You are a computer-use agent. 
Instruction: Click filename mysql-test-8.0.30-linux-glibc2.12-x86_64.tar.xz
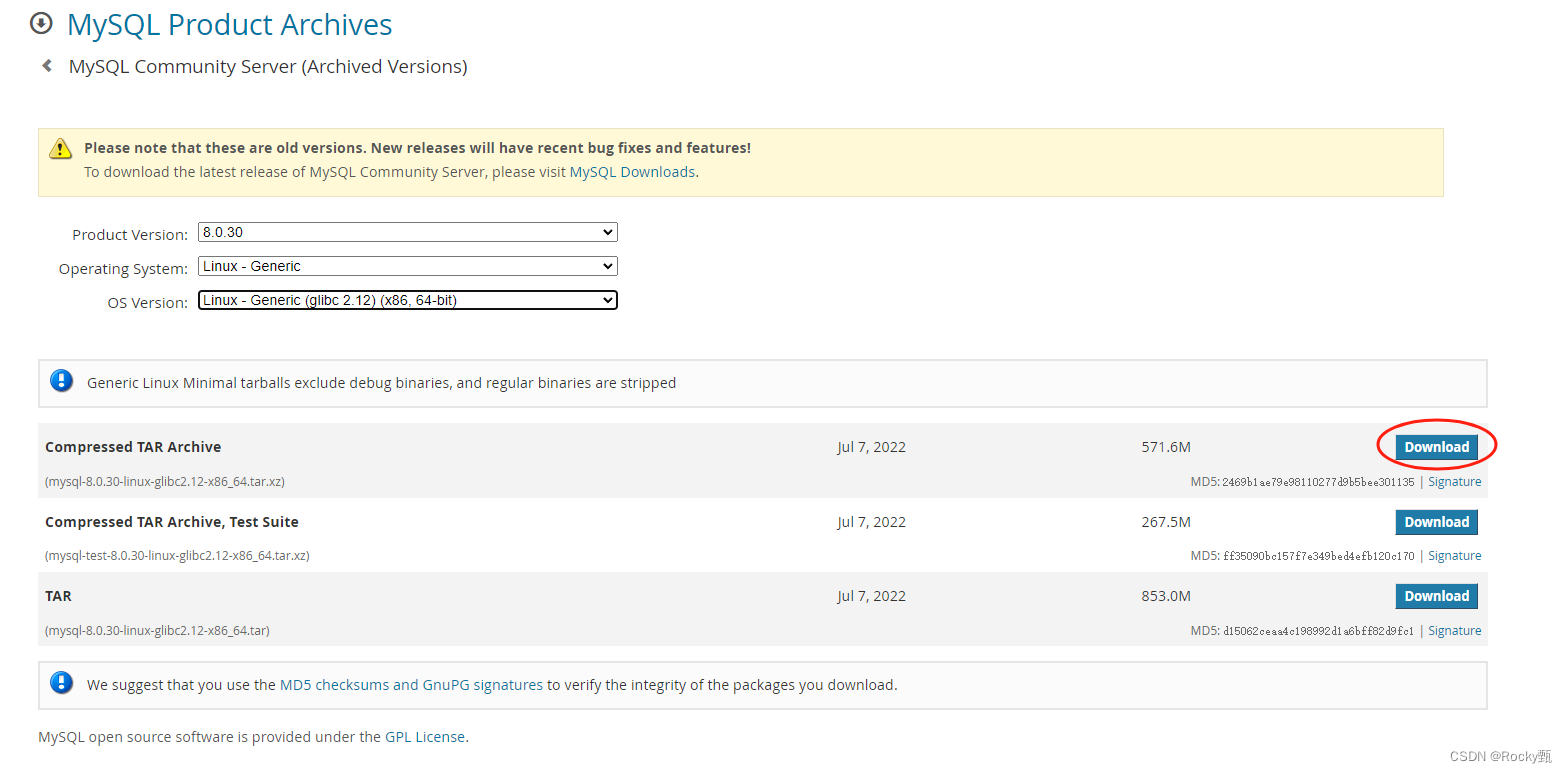click(x=177, y=556)
